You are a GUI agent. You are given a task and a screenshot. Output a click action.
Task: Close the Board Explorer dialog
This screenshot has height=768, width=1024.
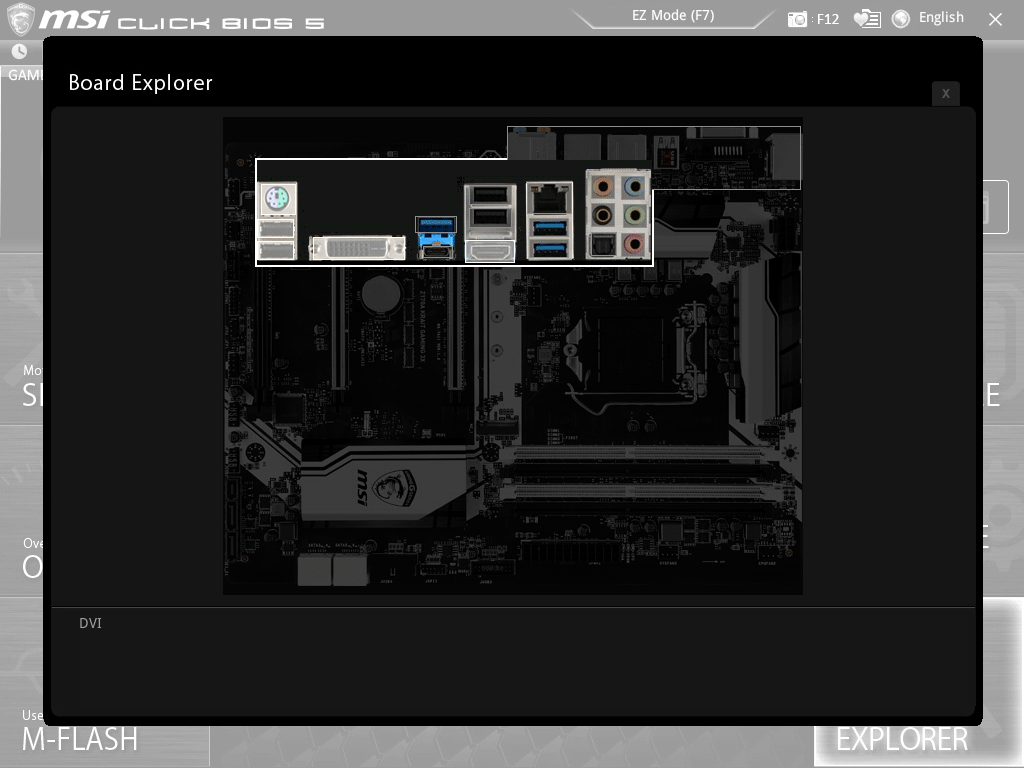946,93
